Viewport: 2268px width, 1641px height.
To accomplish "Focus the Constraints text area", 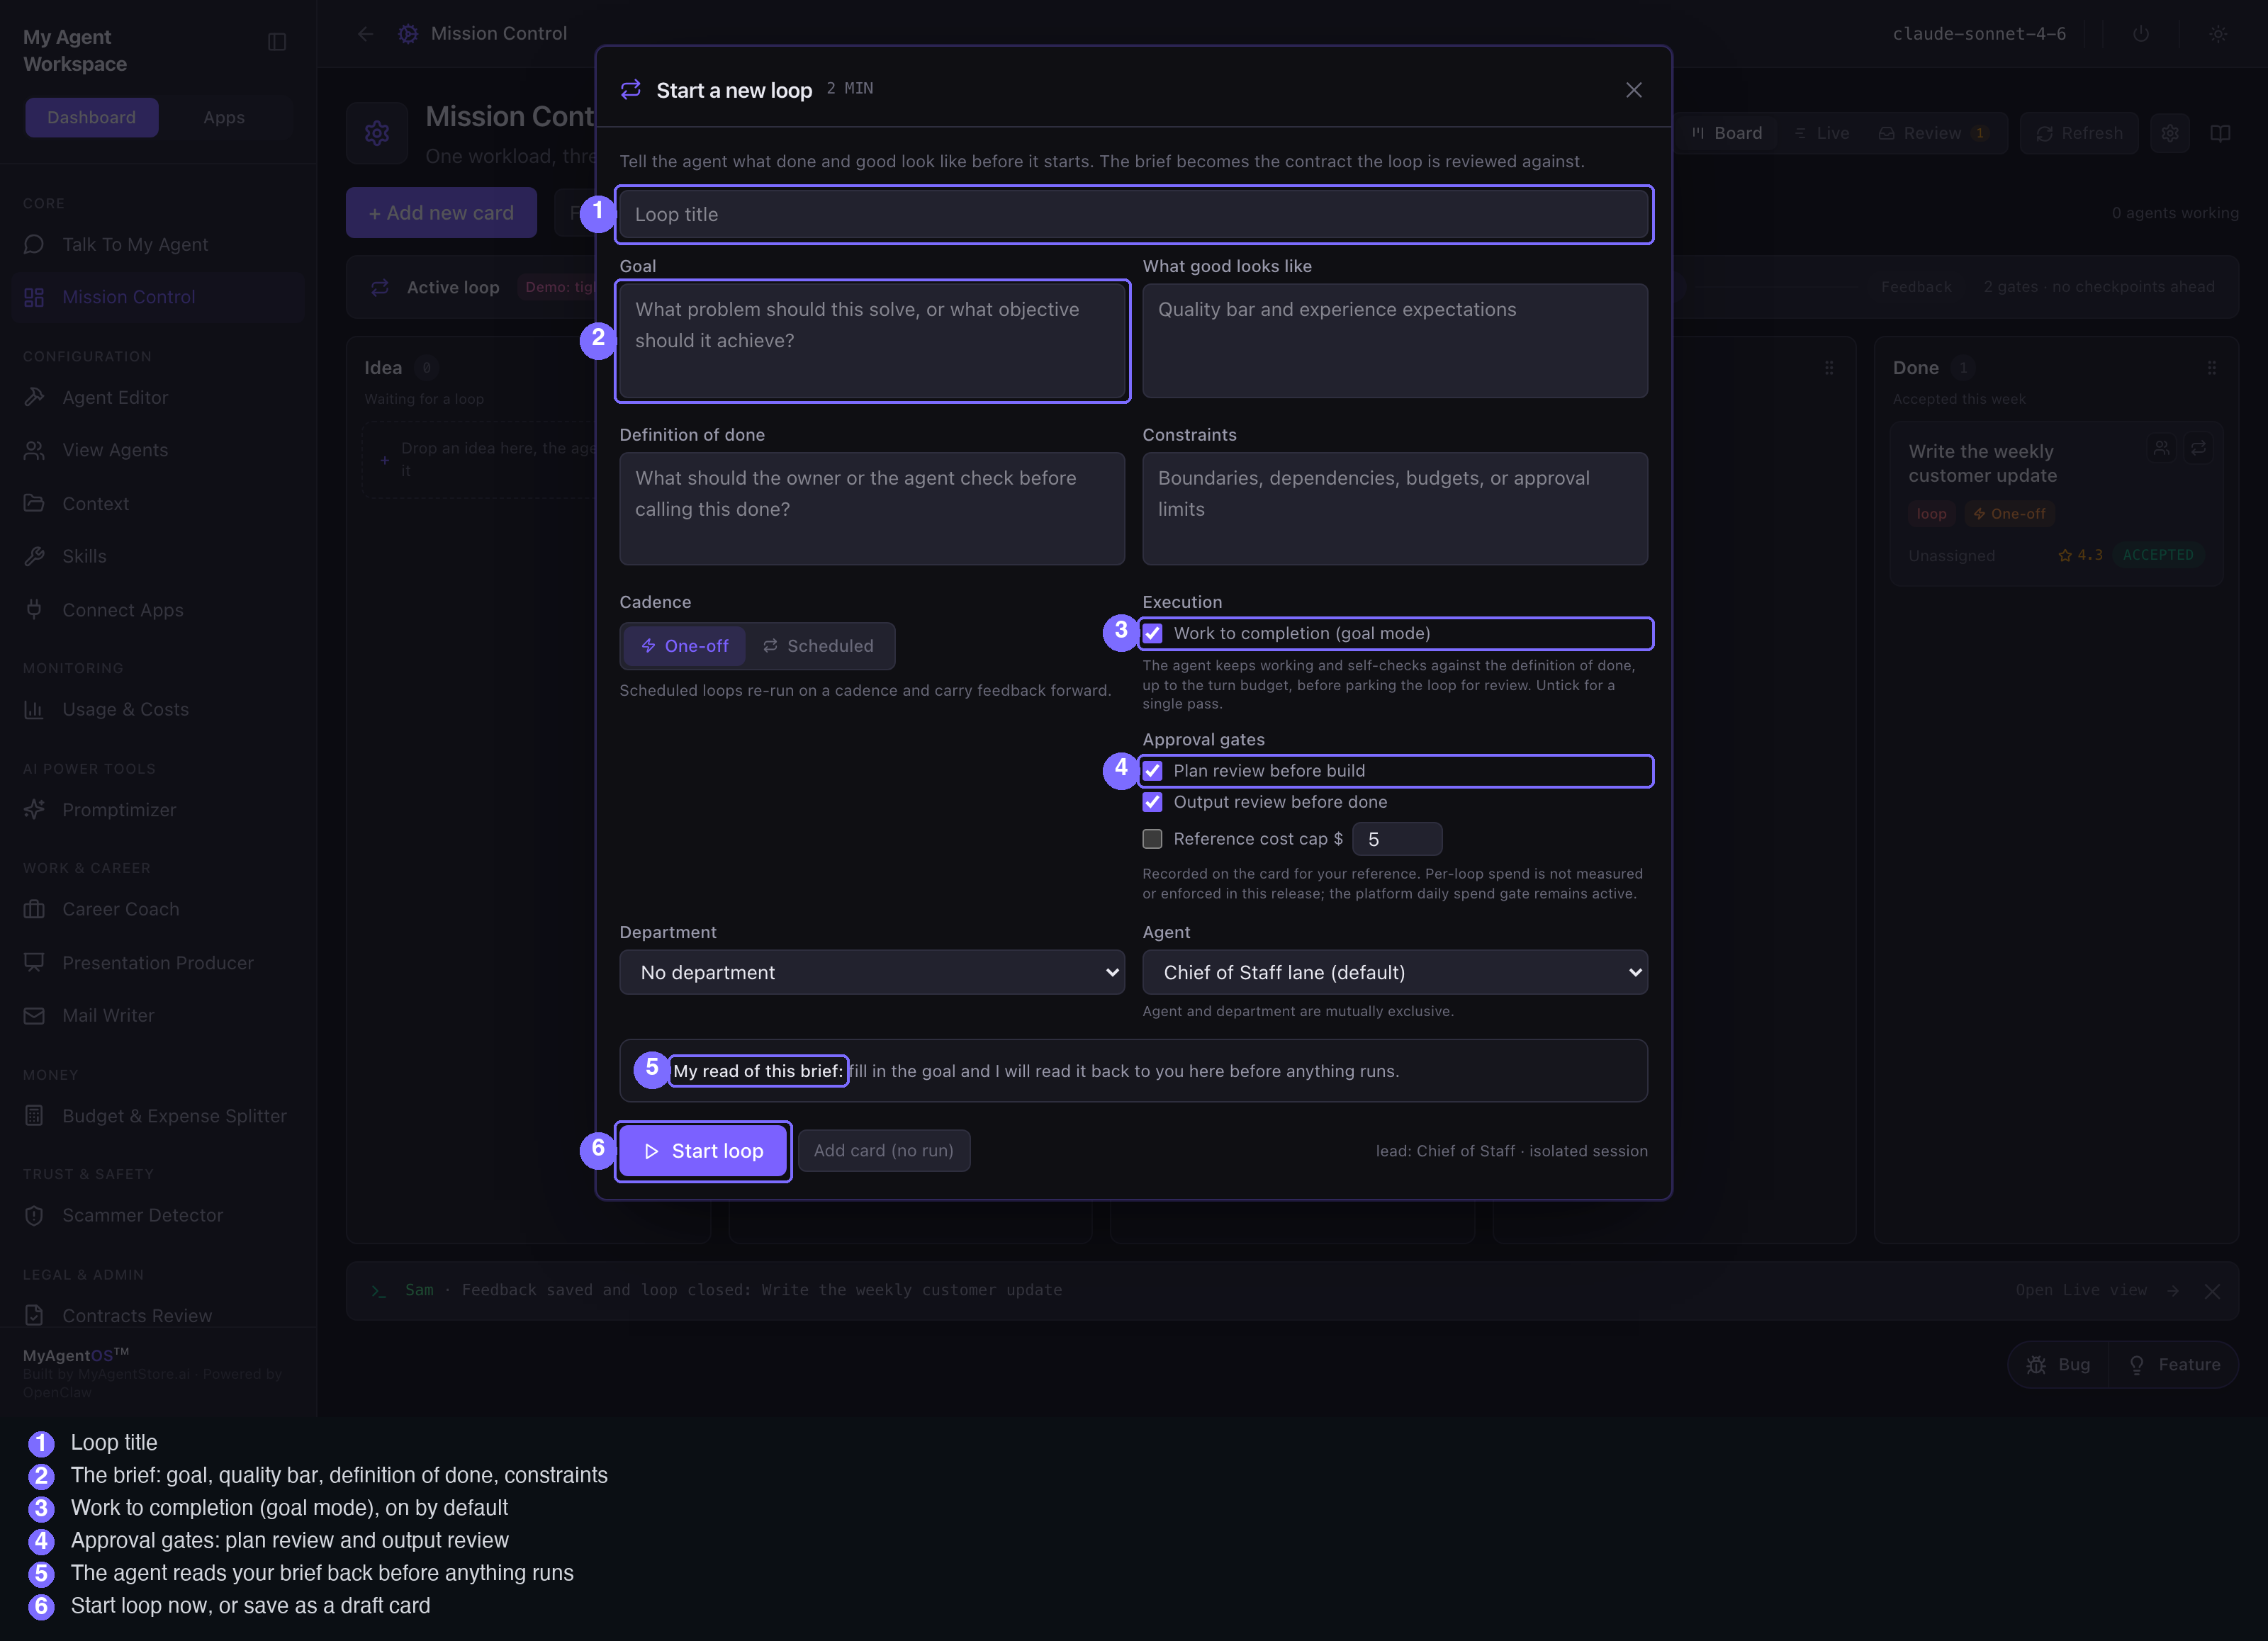I will click(1395, 509).
